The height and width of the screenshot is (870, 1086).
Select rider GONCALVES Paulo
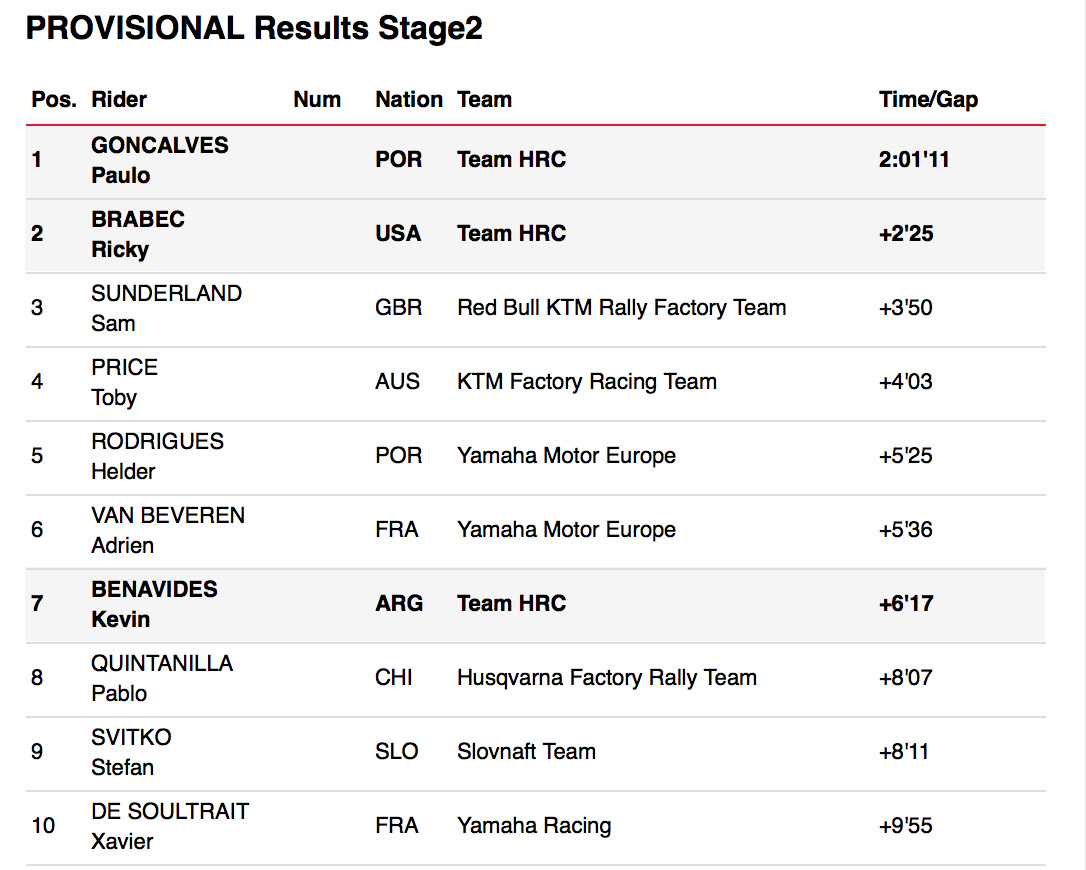pyautogui.click(x=159, y=160)
